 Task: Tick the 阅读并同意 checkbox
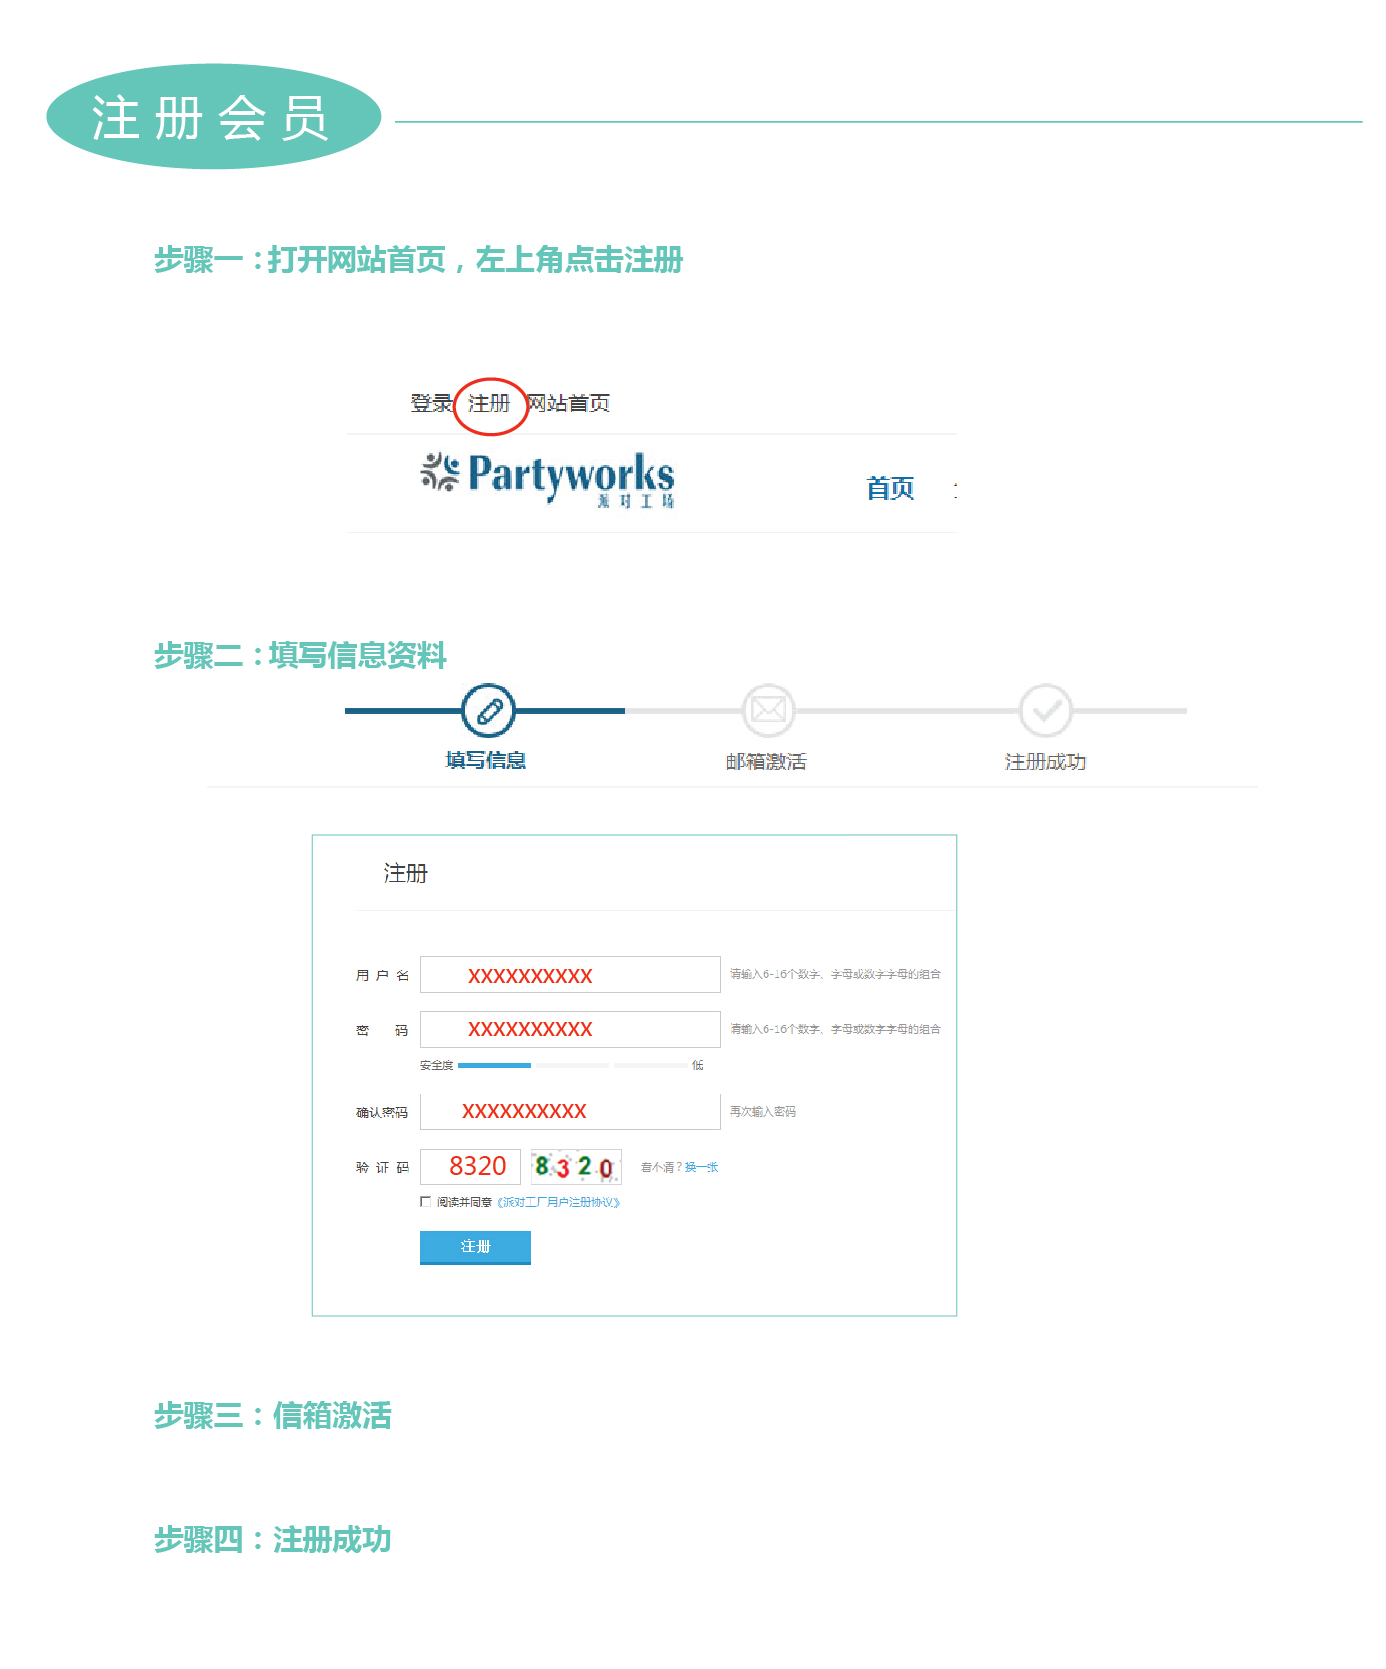click(x=426, y=1202)
